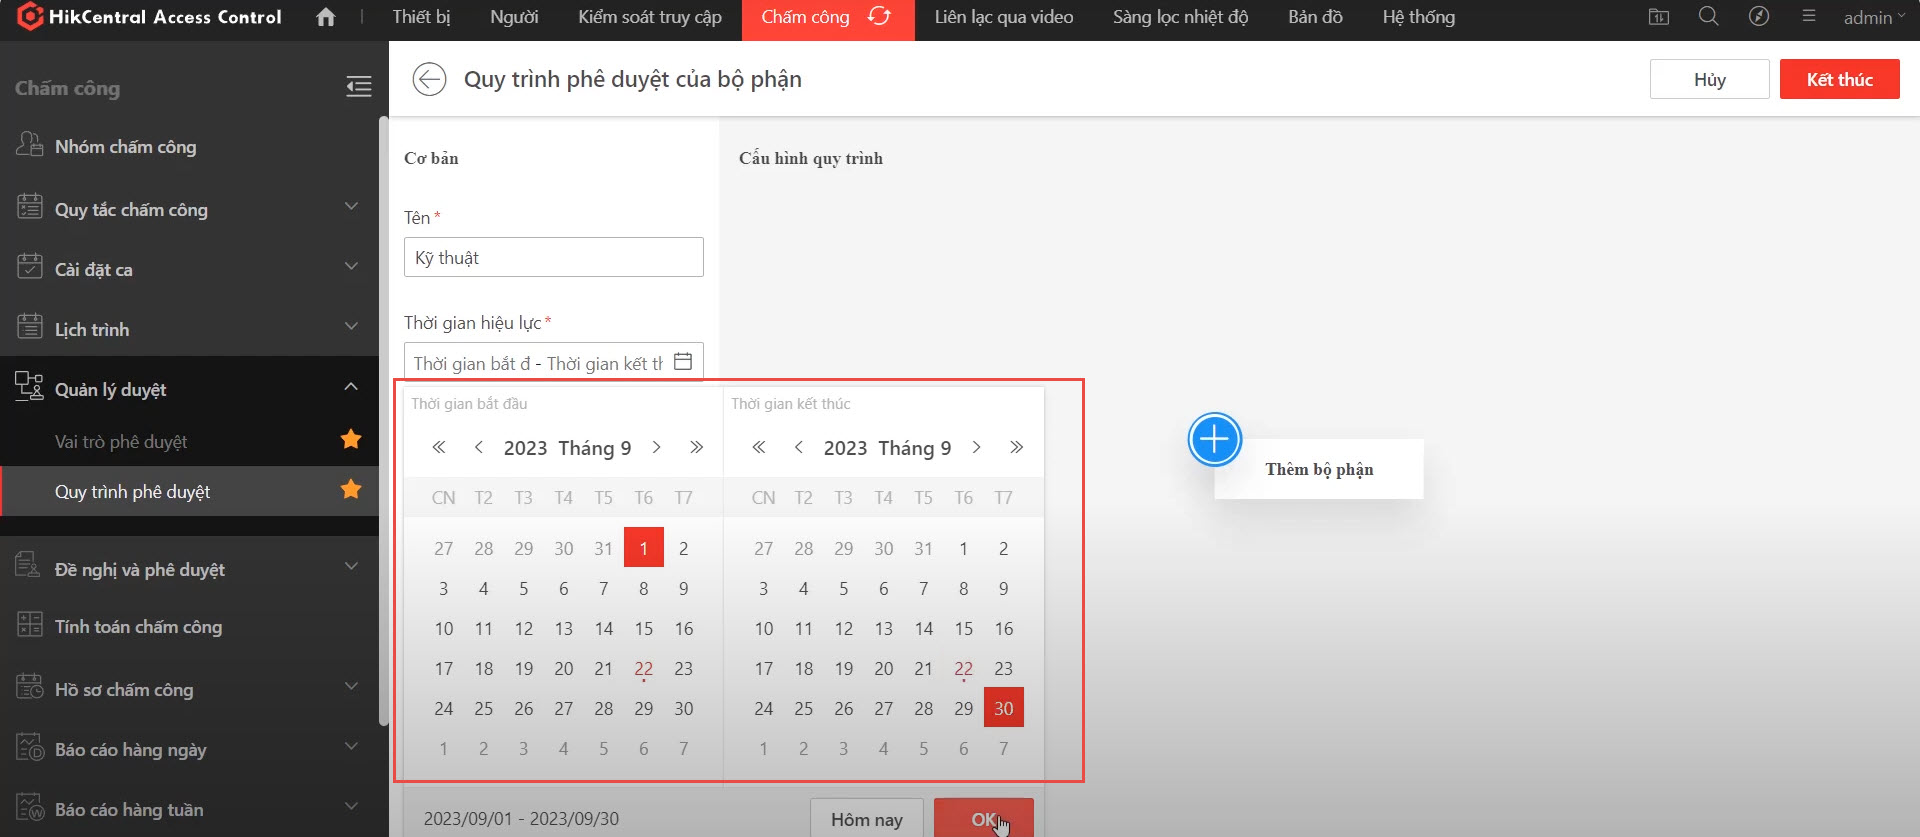Collapse the sidebar using the menu icon
This screenshot has height=837, width=1920.
tap(358, 87)
